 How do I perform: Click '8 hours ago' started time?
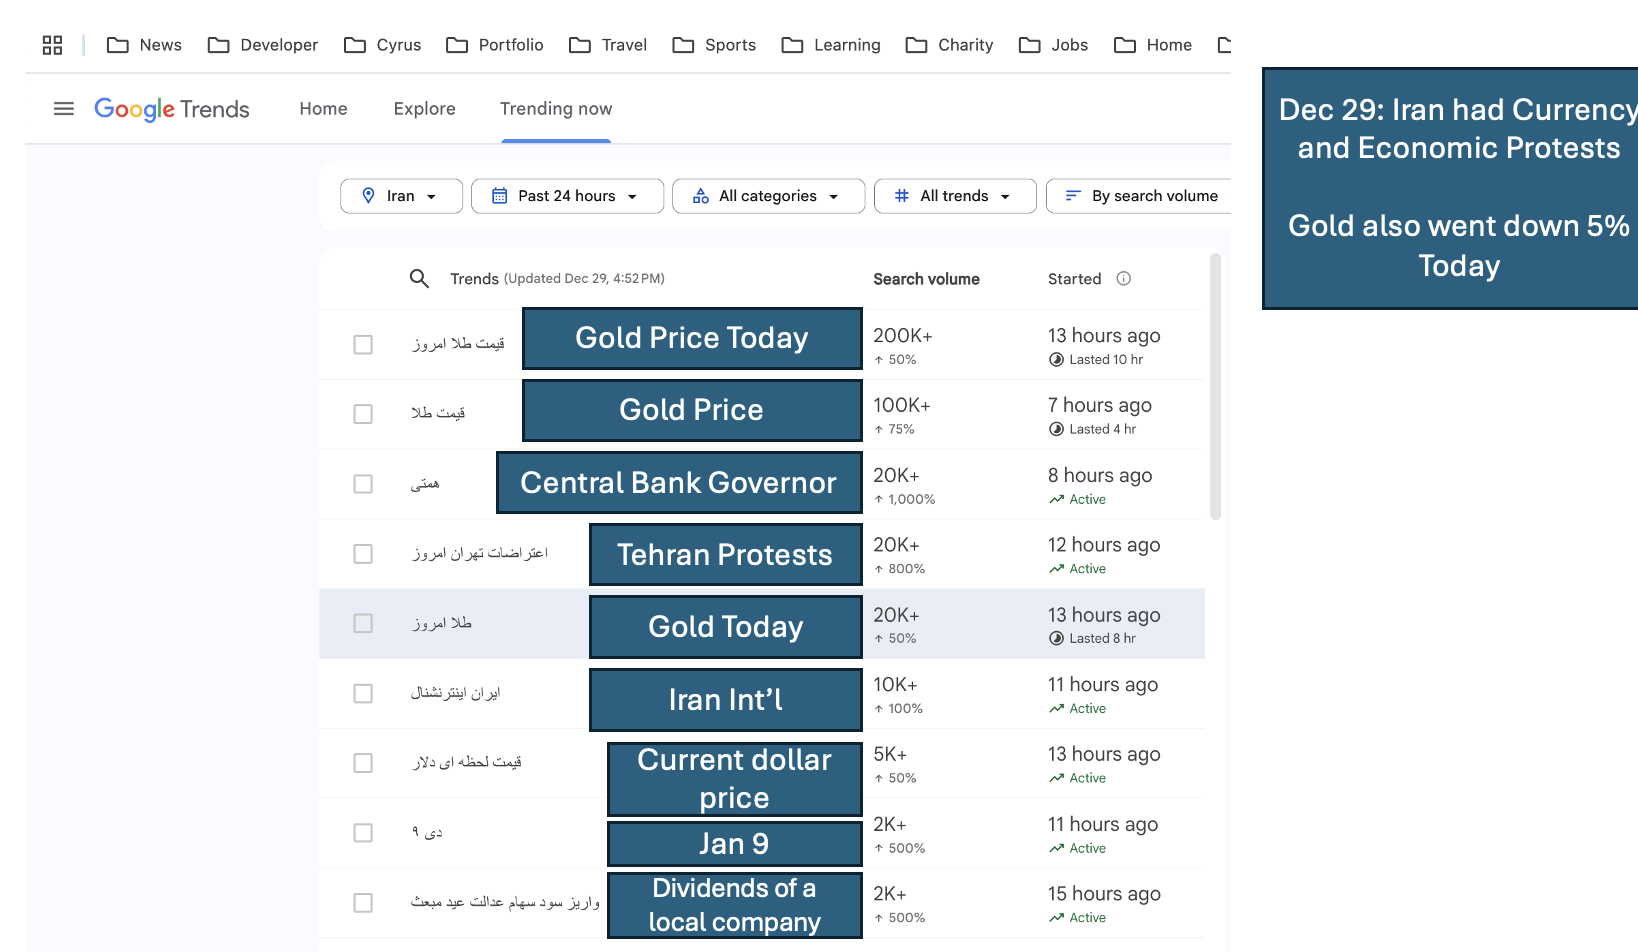1100,475
